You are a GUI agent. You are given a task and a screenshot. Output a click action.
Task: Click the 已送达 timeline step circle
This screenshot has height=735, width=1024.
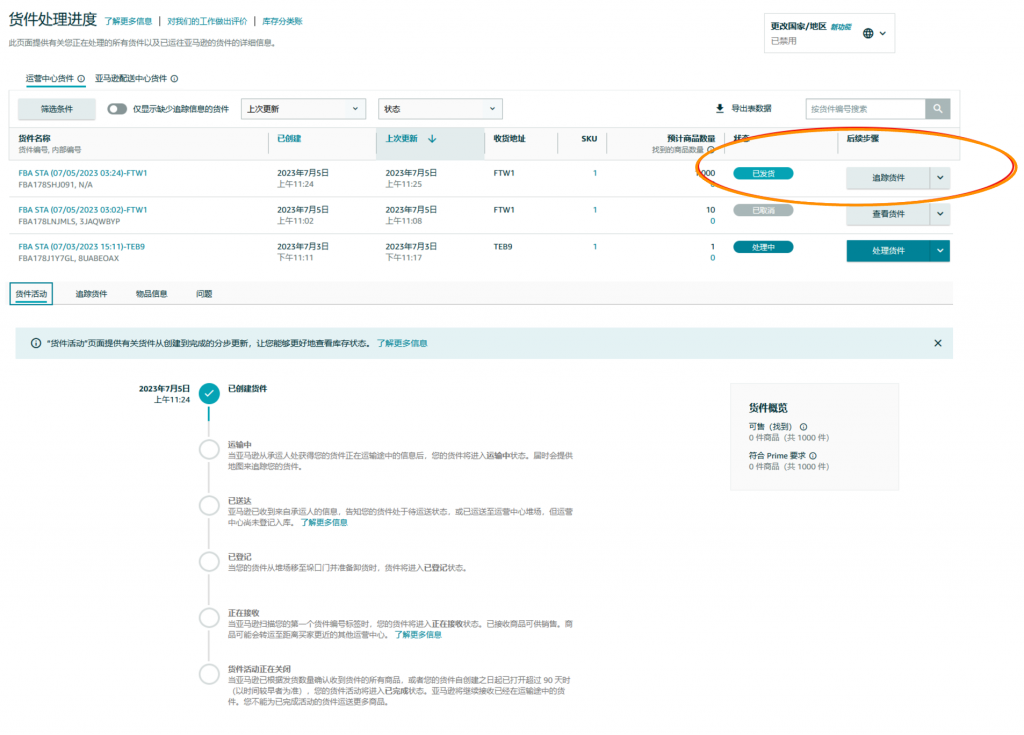pos(209,505)
